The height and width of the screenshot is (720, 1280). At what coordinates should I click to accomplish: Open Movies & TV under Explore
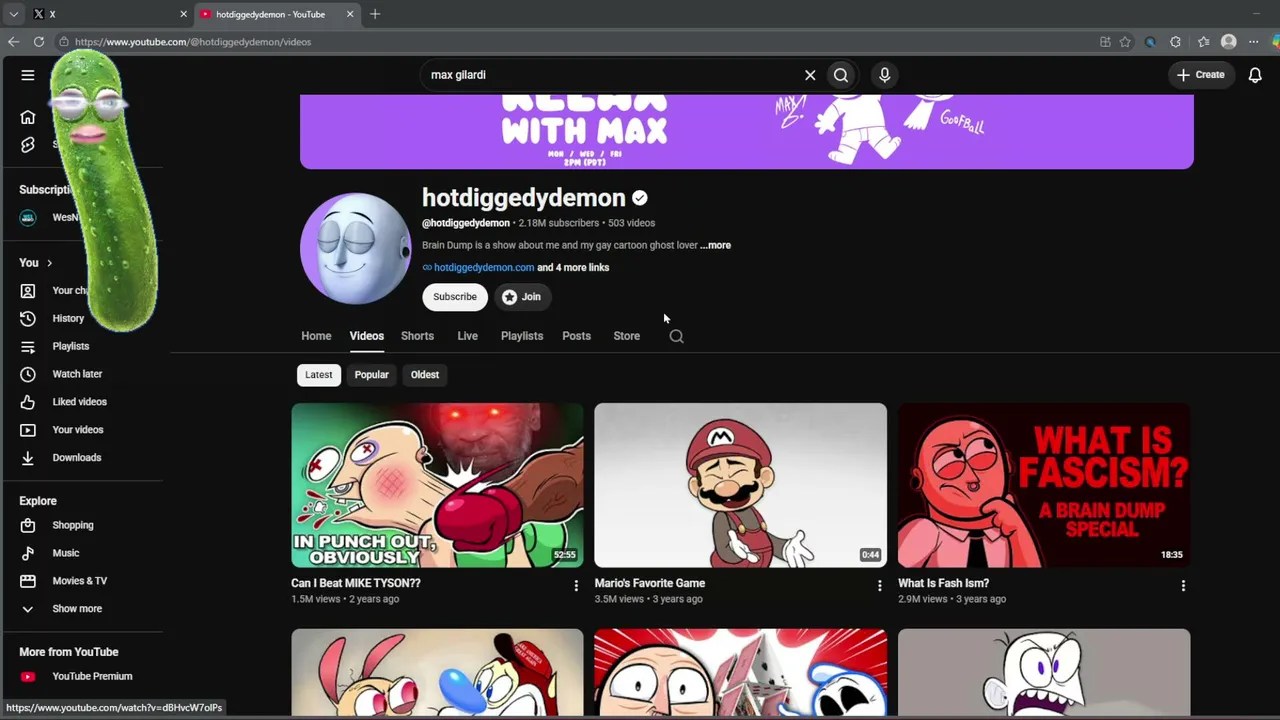(x=79, y=581)
